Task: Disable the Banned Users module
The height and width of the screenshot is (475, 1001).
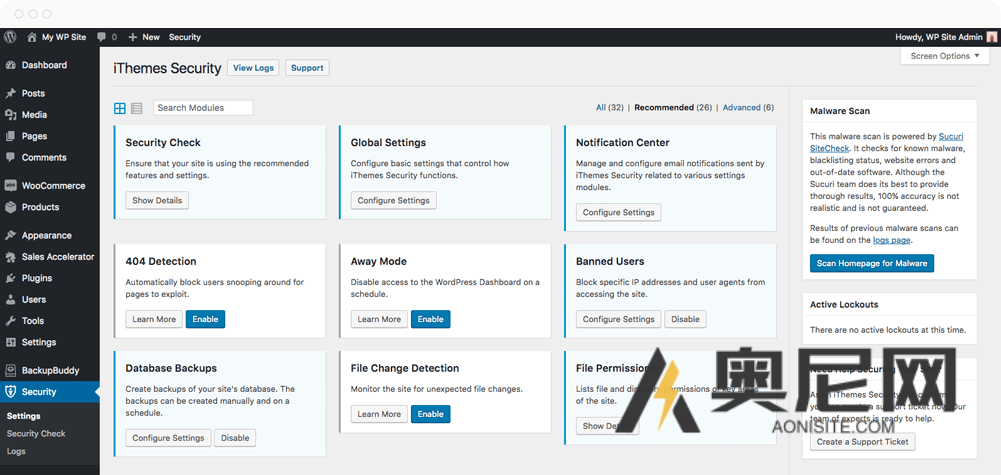Action: (x=685, y=319)
